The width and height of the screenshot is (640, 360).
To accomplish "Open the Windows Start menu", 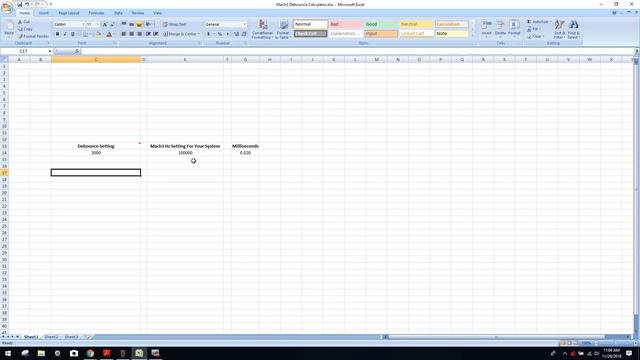I will [x=8, y=353].
